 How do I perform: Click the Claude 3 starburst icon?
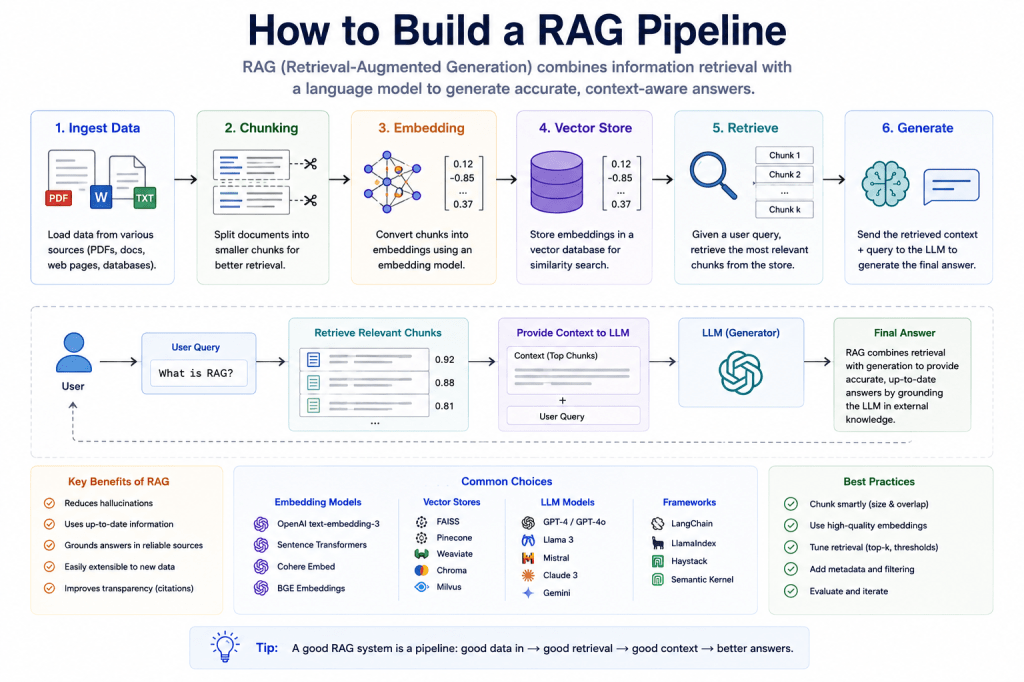click(x=528, y=575)
